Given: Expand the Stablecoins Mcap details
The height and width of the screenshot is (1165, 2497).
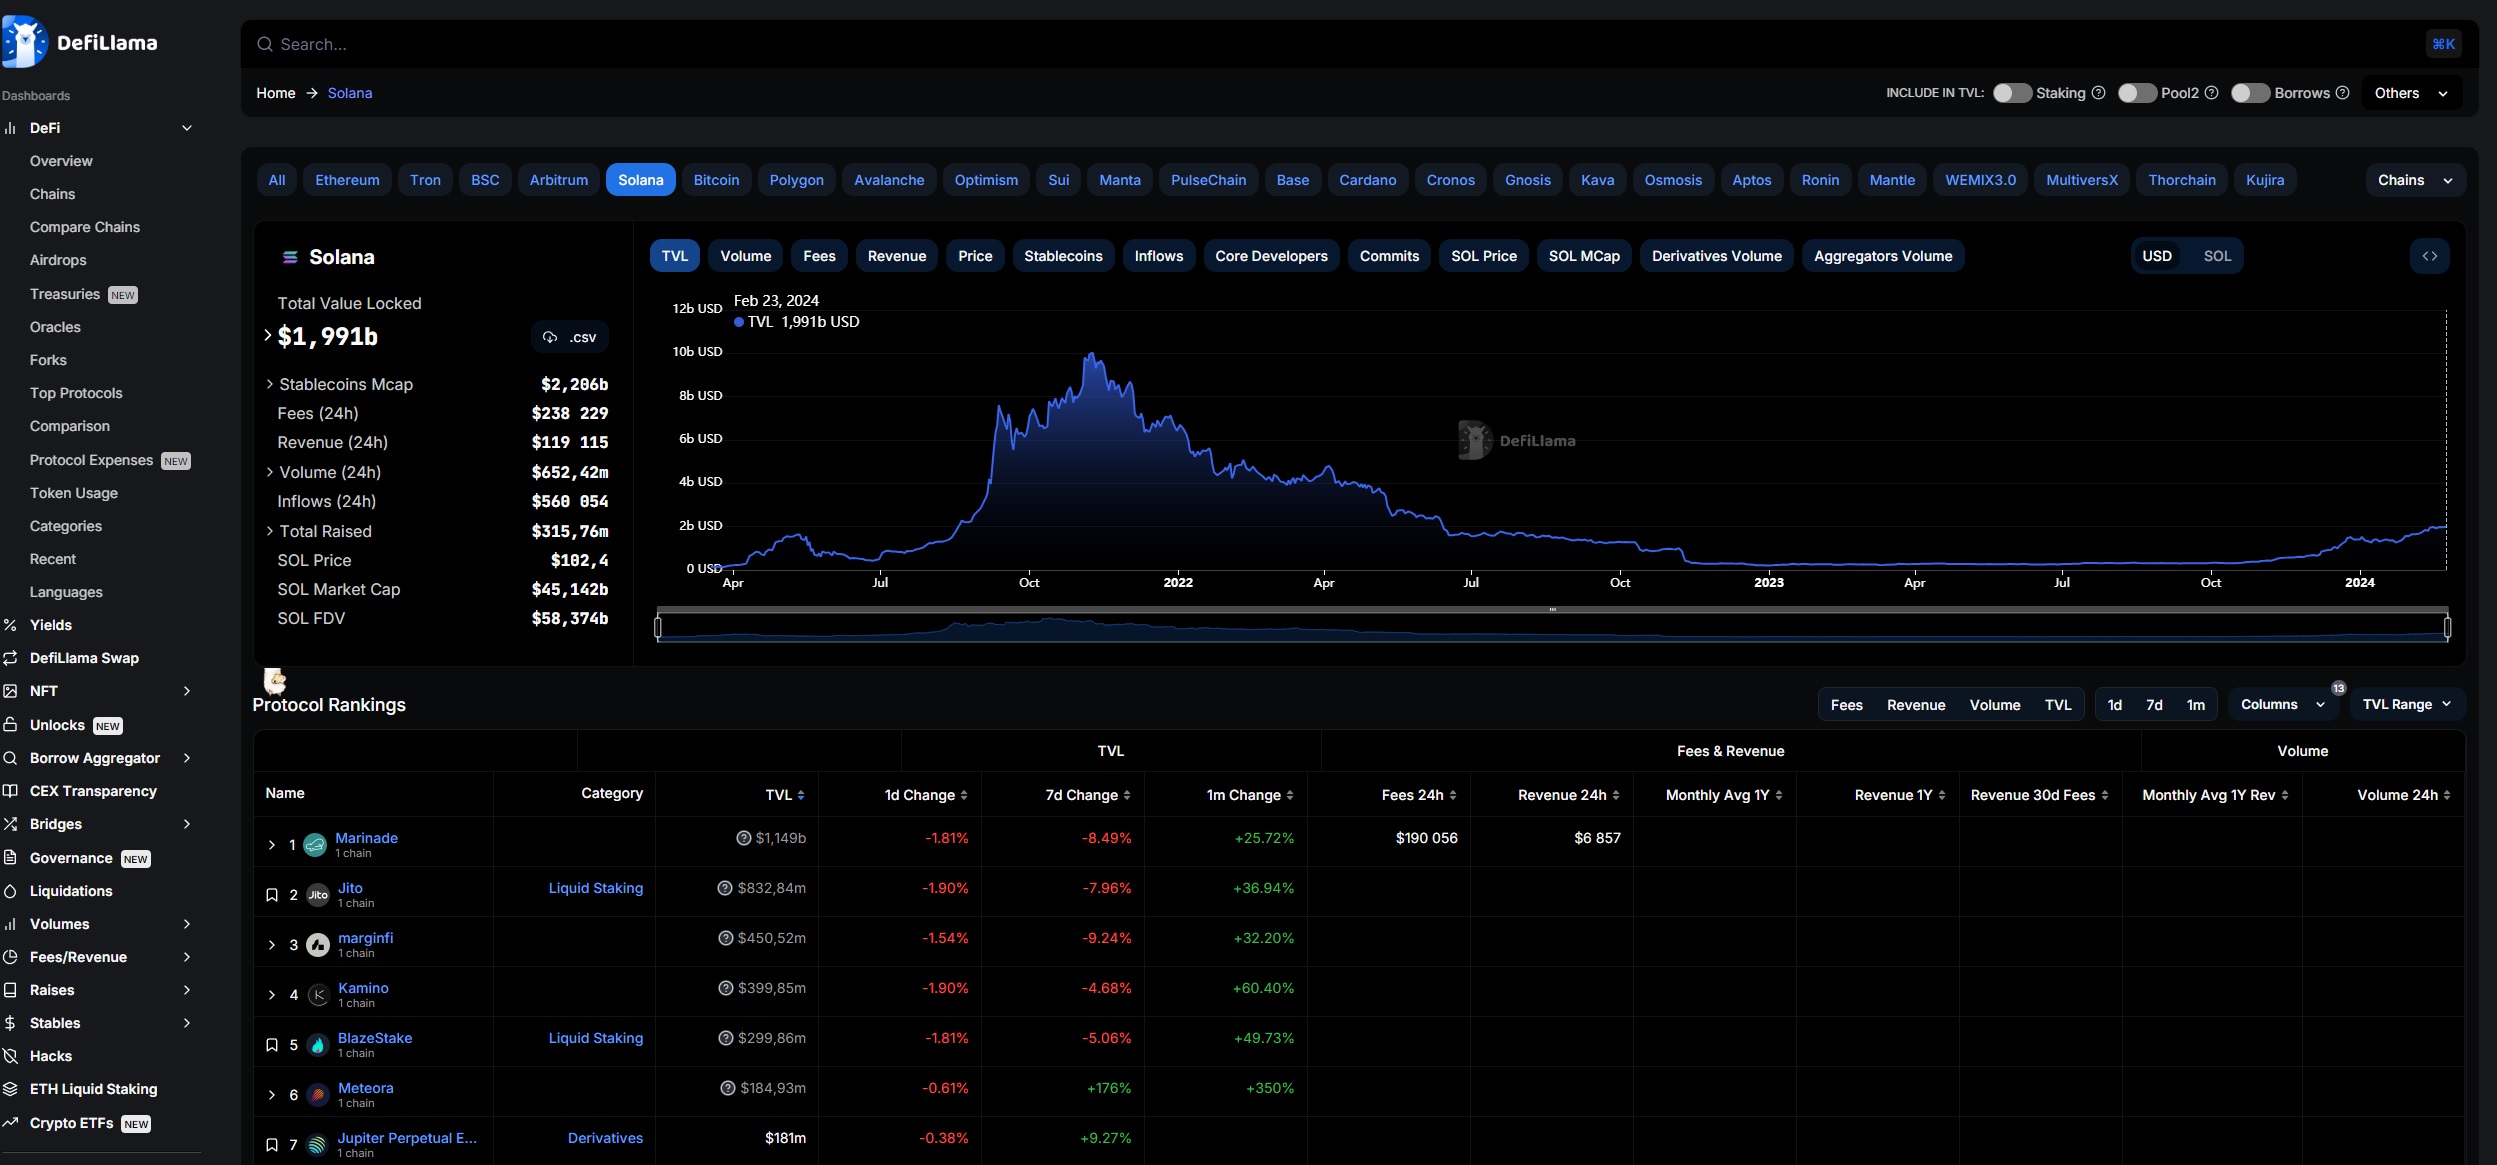Looking at the screenshot, I should click(x=269, y=384).
